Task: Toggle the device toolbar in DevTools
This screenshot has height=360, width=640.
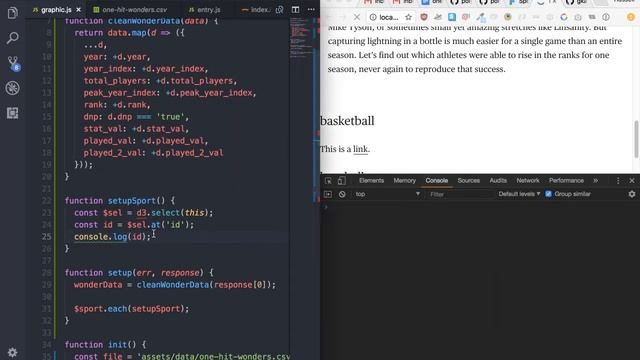Action: coord(342,180)
